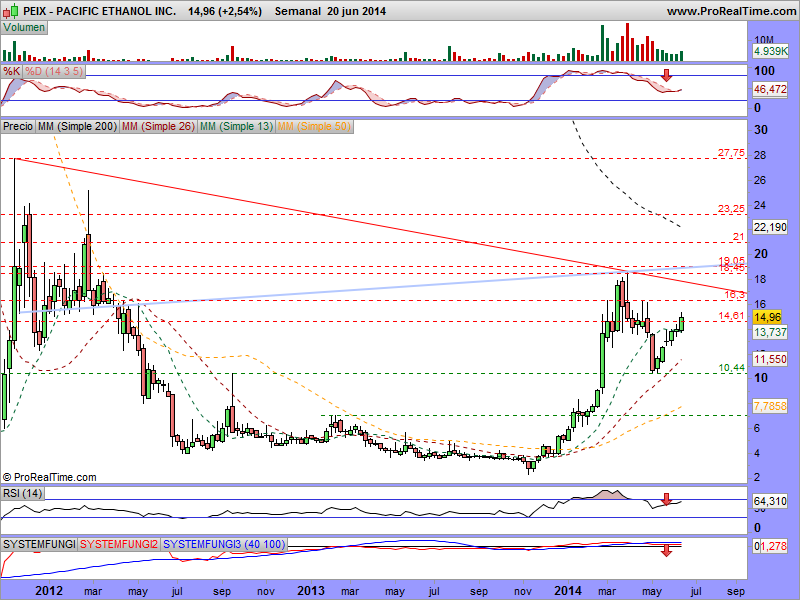The height and width of the screenshot is (600, 800).
Task: Click the green 10,44 support label
Action: coord(732,367)
